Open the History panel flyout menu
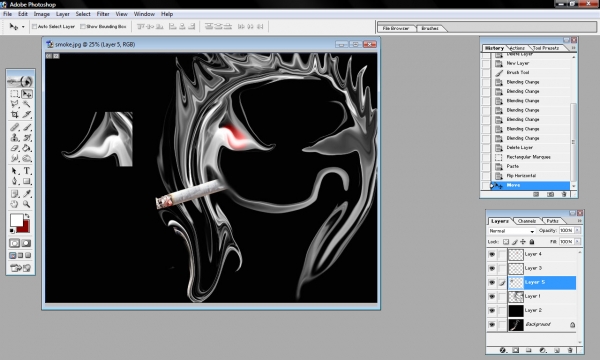Screen dimensions: 600x360 coord(573,48)
